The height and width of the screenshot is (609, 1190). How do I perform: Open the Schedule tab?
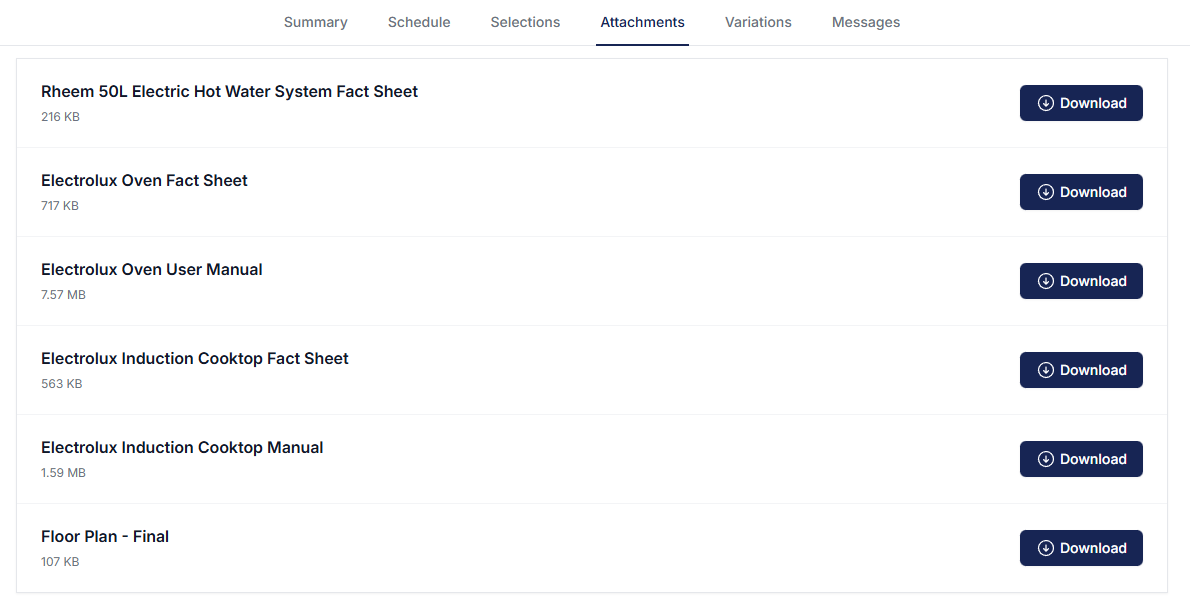click(419, 22)
